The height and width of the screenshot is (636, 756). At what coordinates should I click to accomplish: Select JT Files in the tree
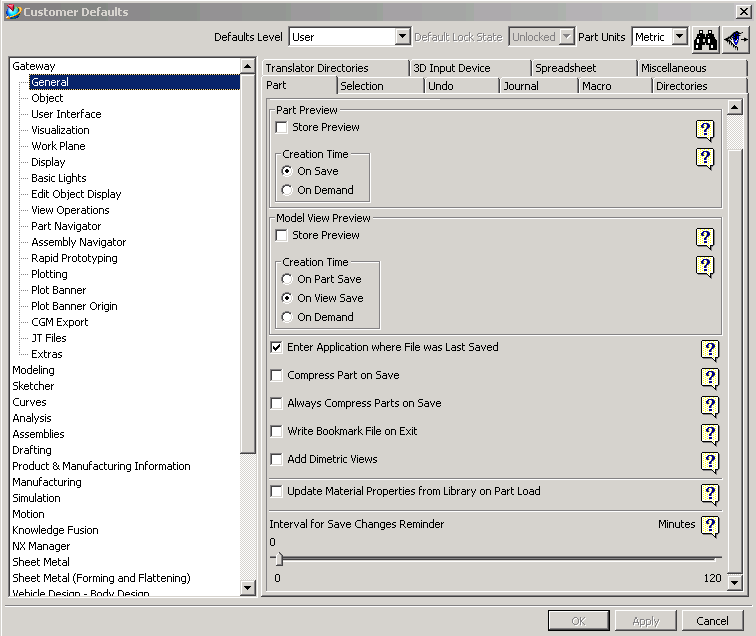tap(49, 338)
